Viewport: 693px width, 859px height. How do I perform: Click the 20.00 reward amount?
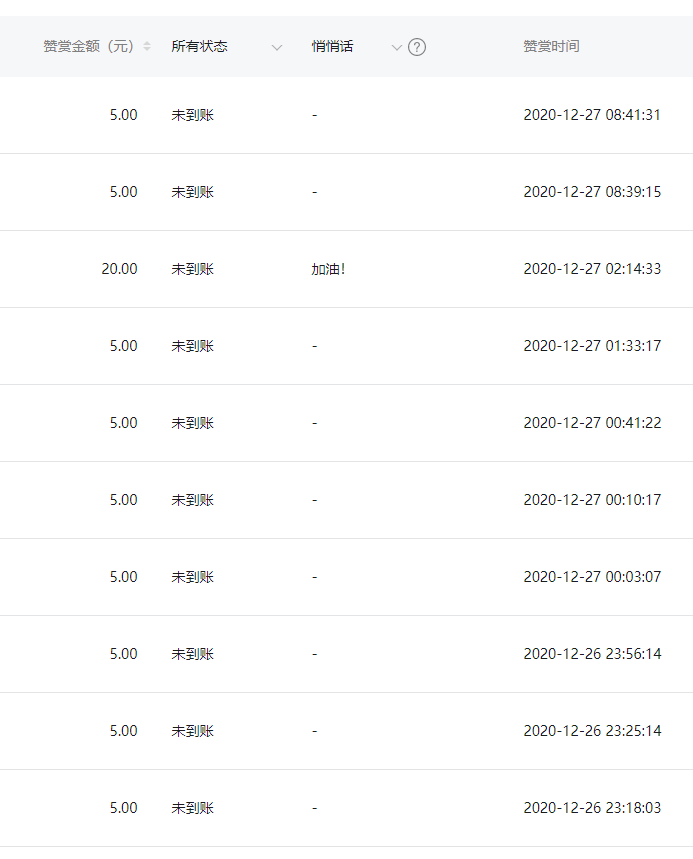pos(119,269)
